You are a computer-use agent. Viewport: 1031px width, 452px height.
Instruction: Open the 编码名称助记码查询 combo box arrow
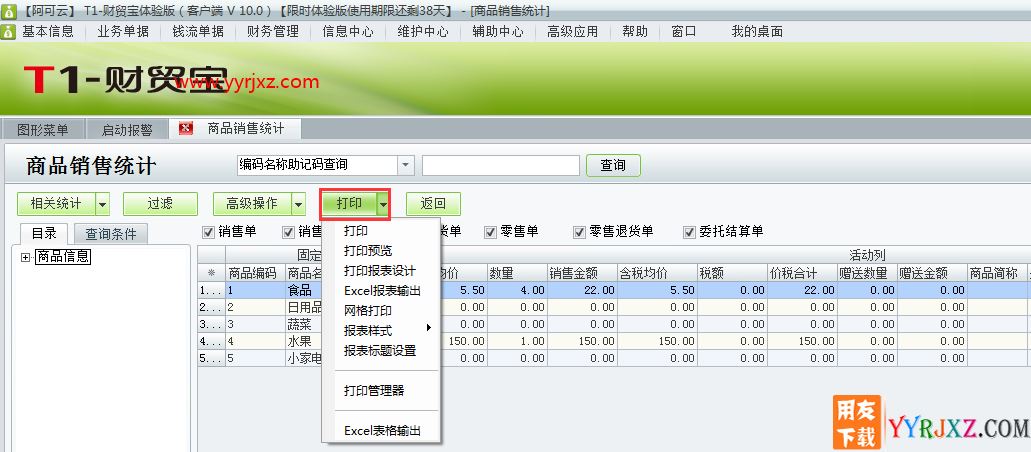click(x=406, y=165)
